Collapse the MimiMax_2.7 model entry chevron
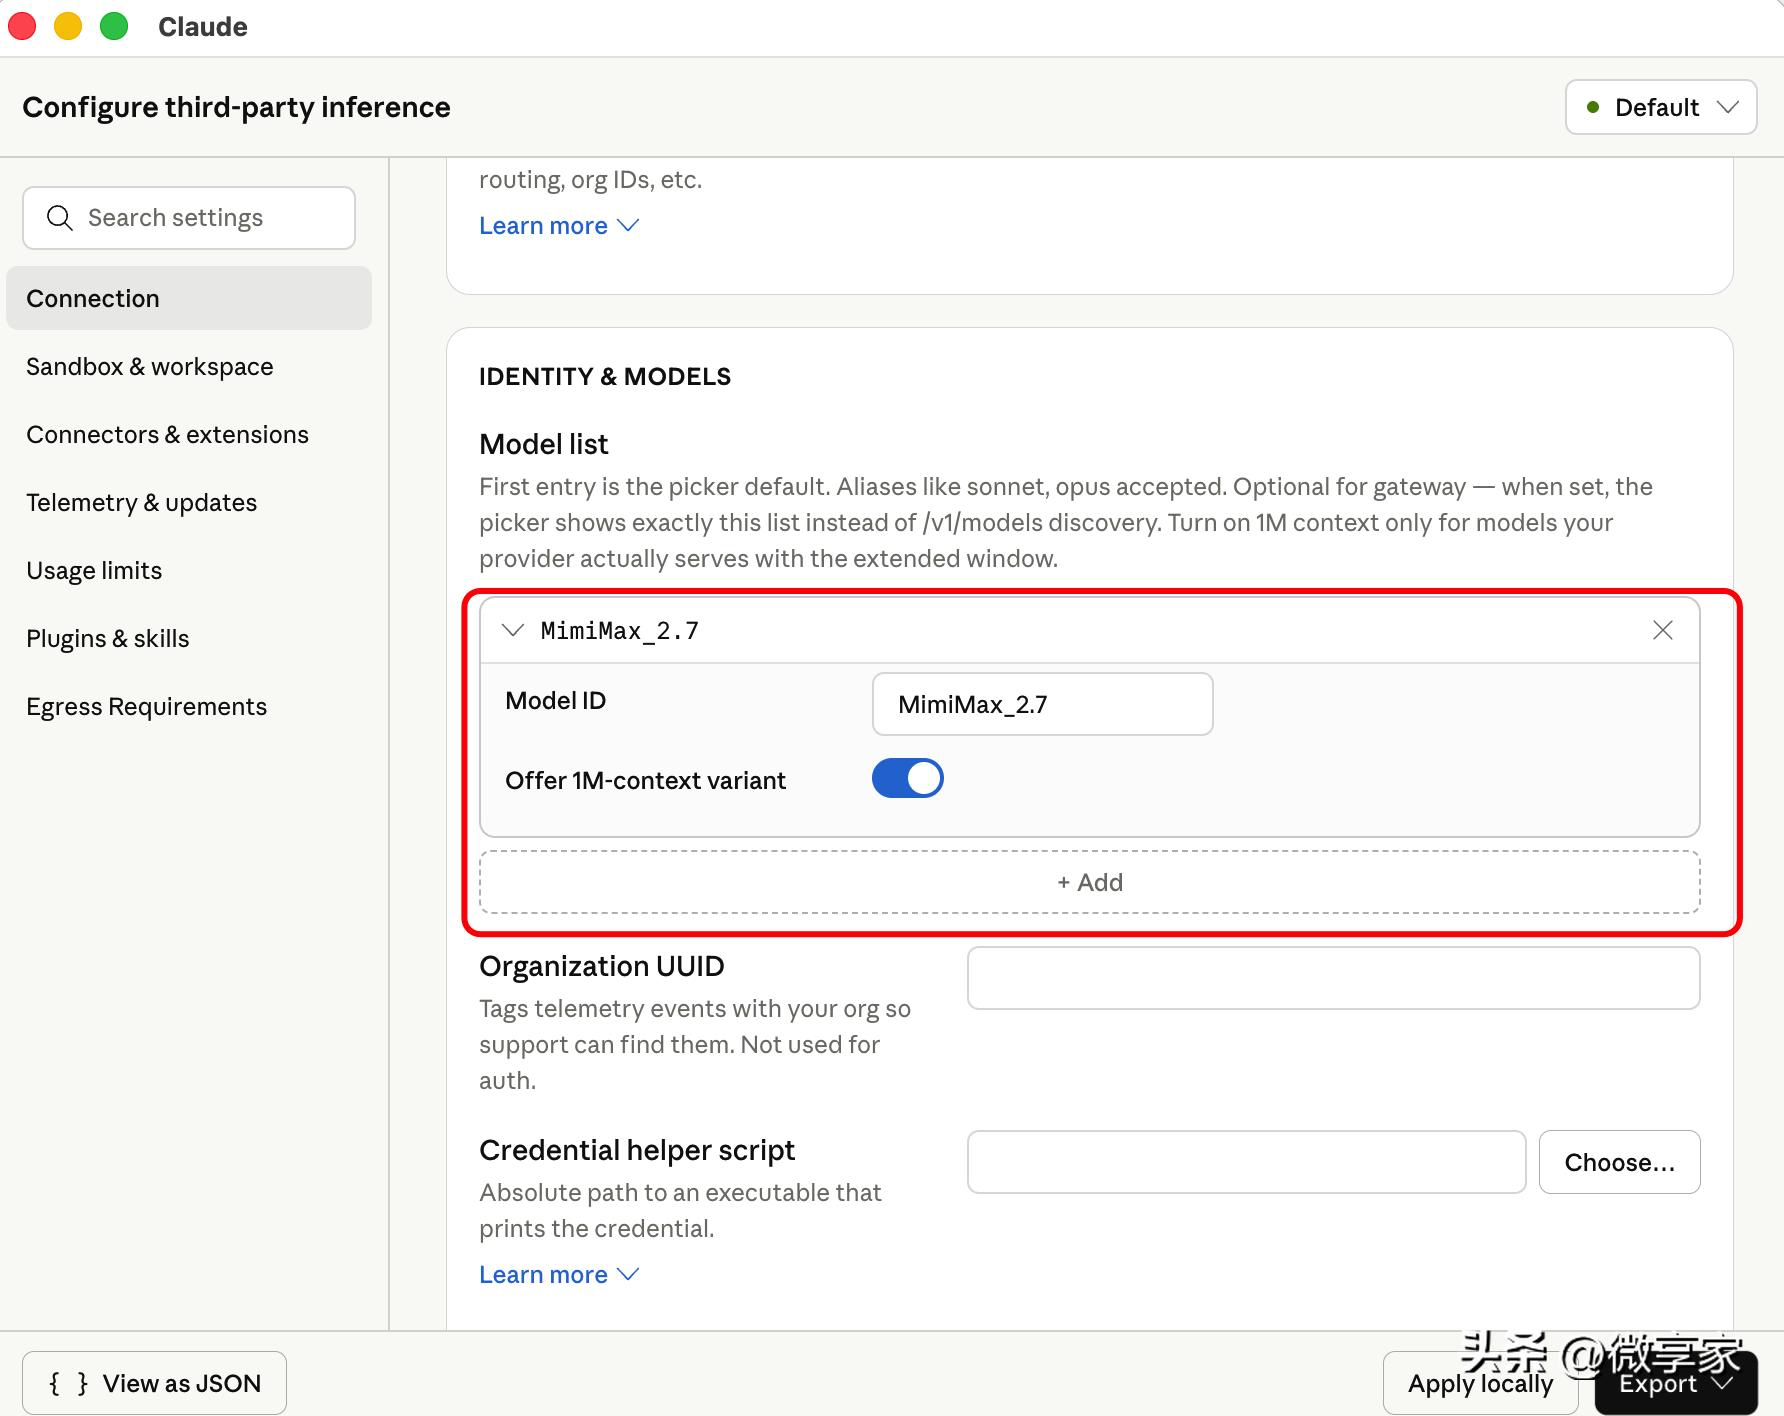The width and height of the screenshot is (1784, 1416). point(513,630)
